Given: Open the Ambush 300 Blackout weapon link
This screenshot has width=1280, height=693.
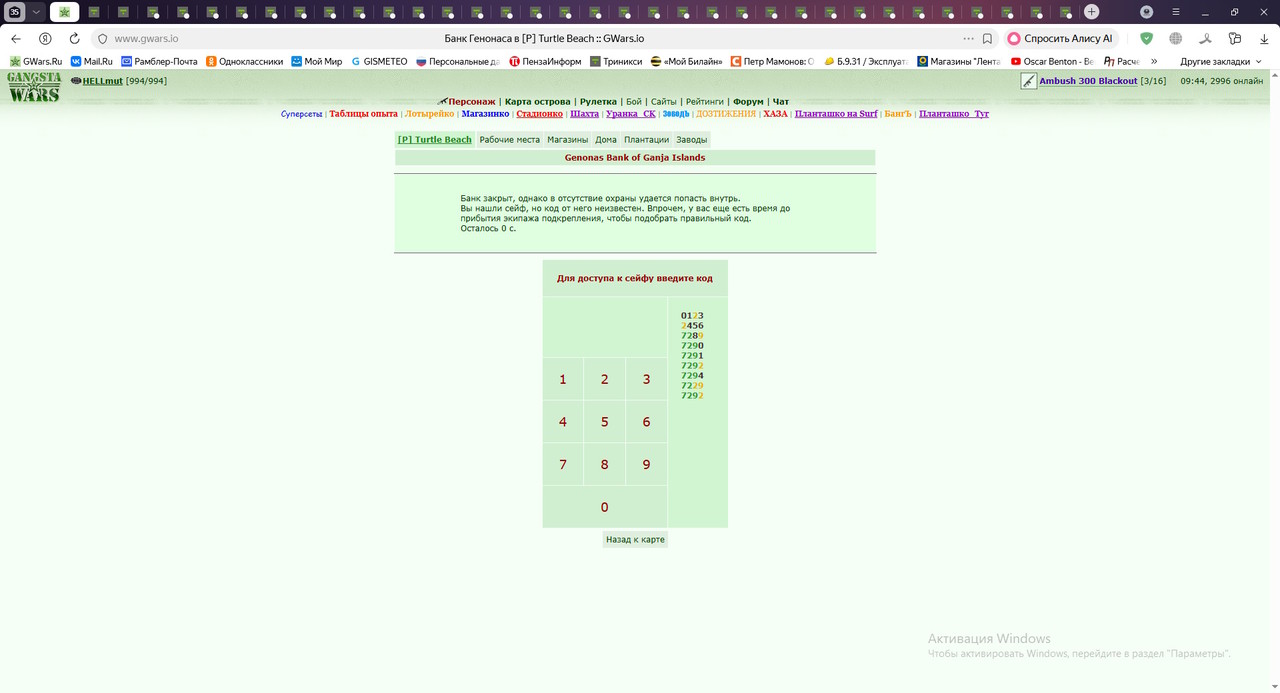Looking at the screenshot, I should click(x=1088, y=81).
